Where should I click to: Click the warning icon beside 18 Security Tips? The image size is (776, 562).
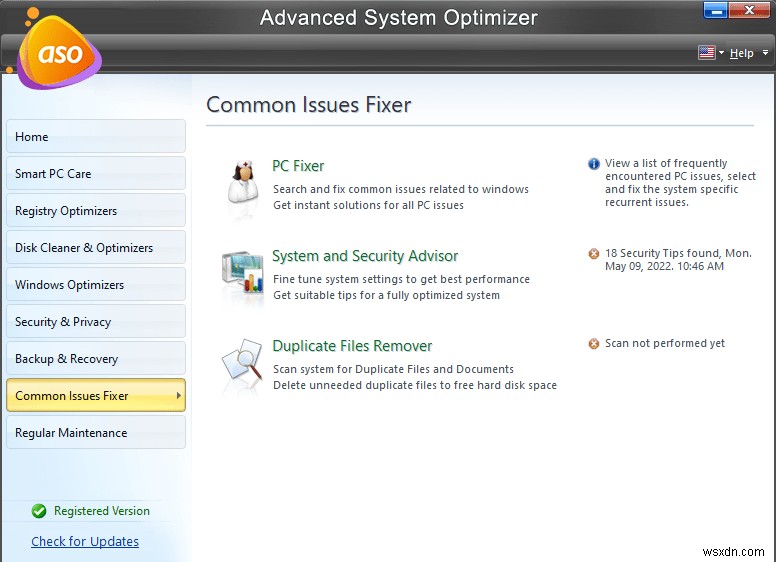pyautogui.click(x=593, y=254)
